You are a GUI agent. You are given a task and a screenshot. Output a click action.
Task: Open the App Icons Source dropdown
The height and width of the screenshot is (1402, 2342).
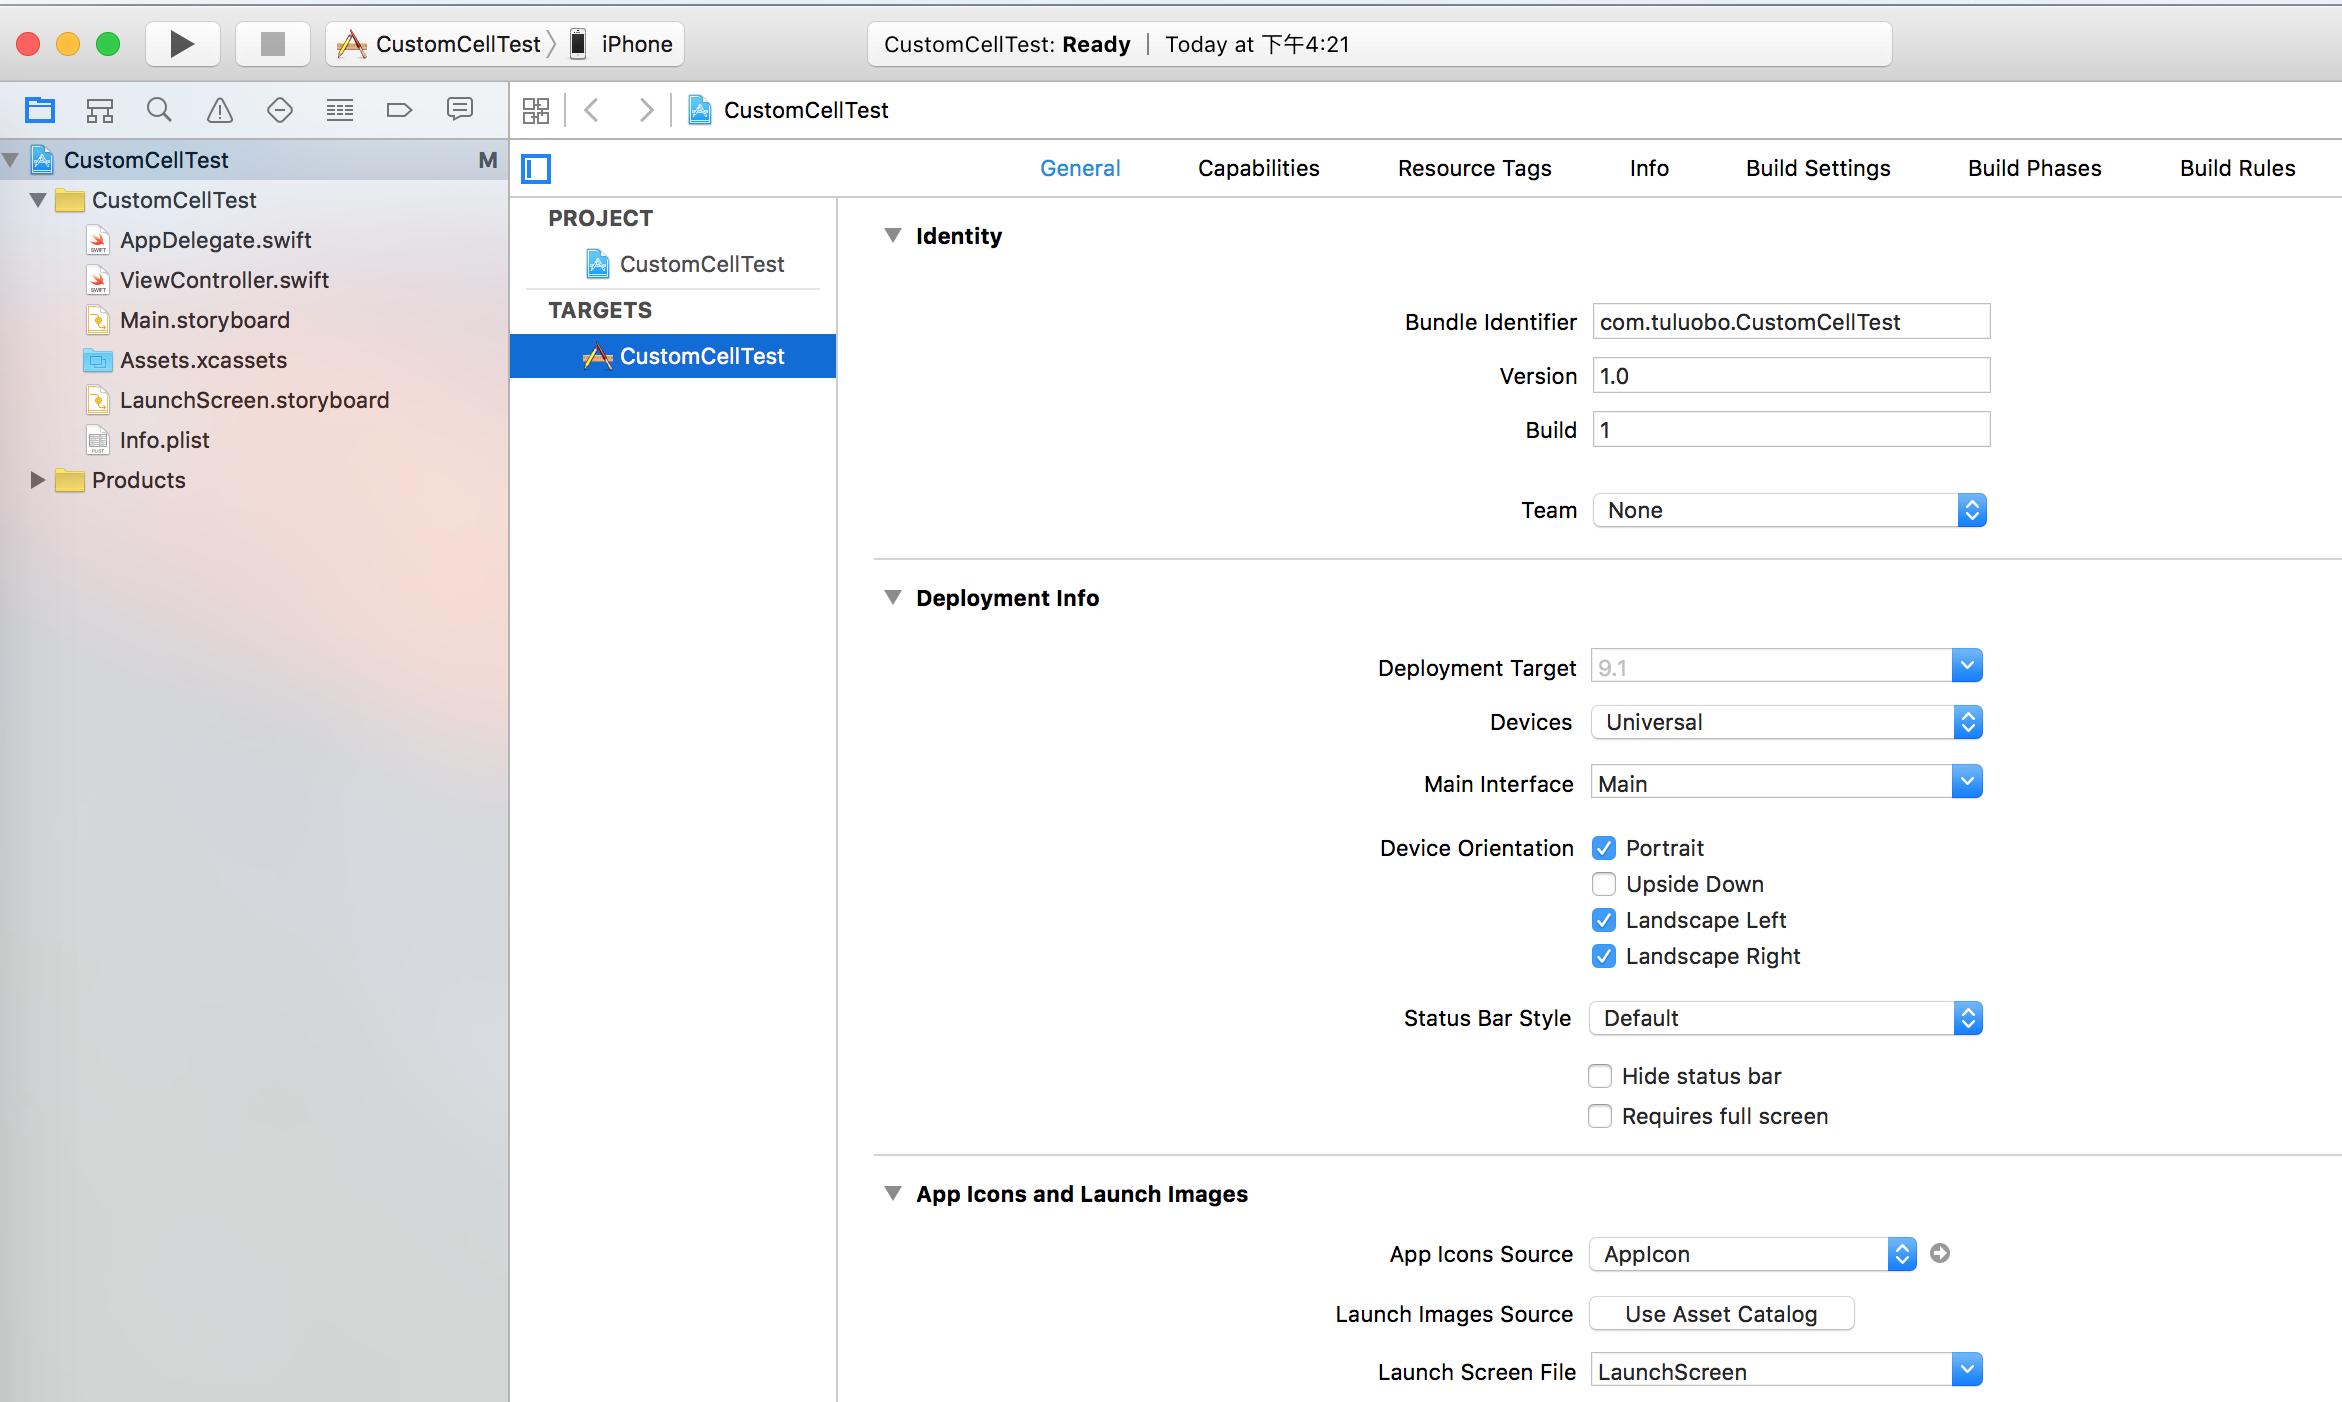click(x=1753, y=1254)
